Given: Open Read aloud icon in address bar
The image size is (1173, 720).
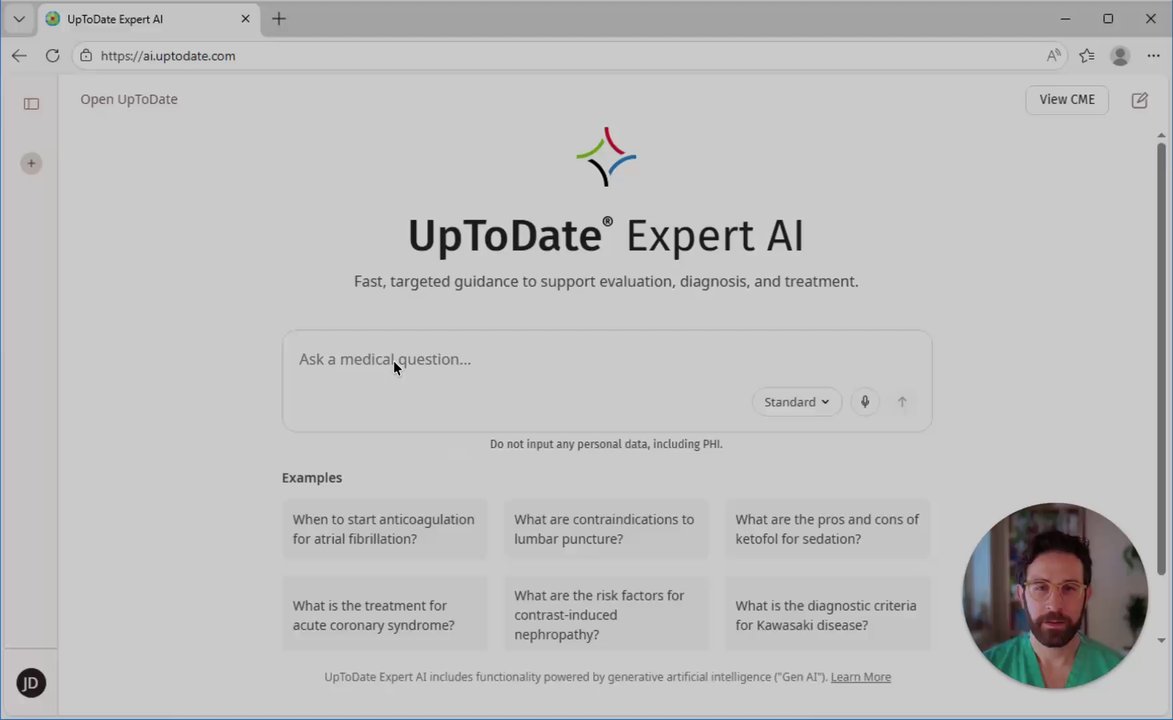Looking at the screenshot, I should (x=1053, y=55).
